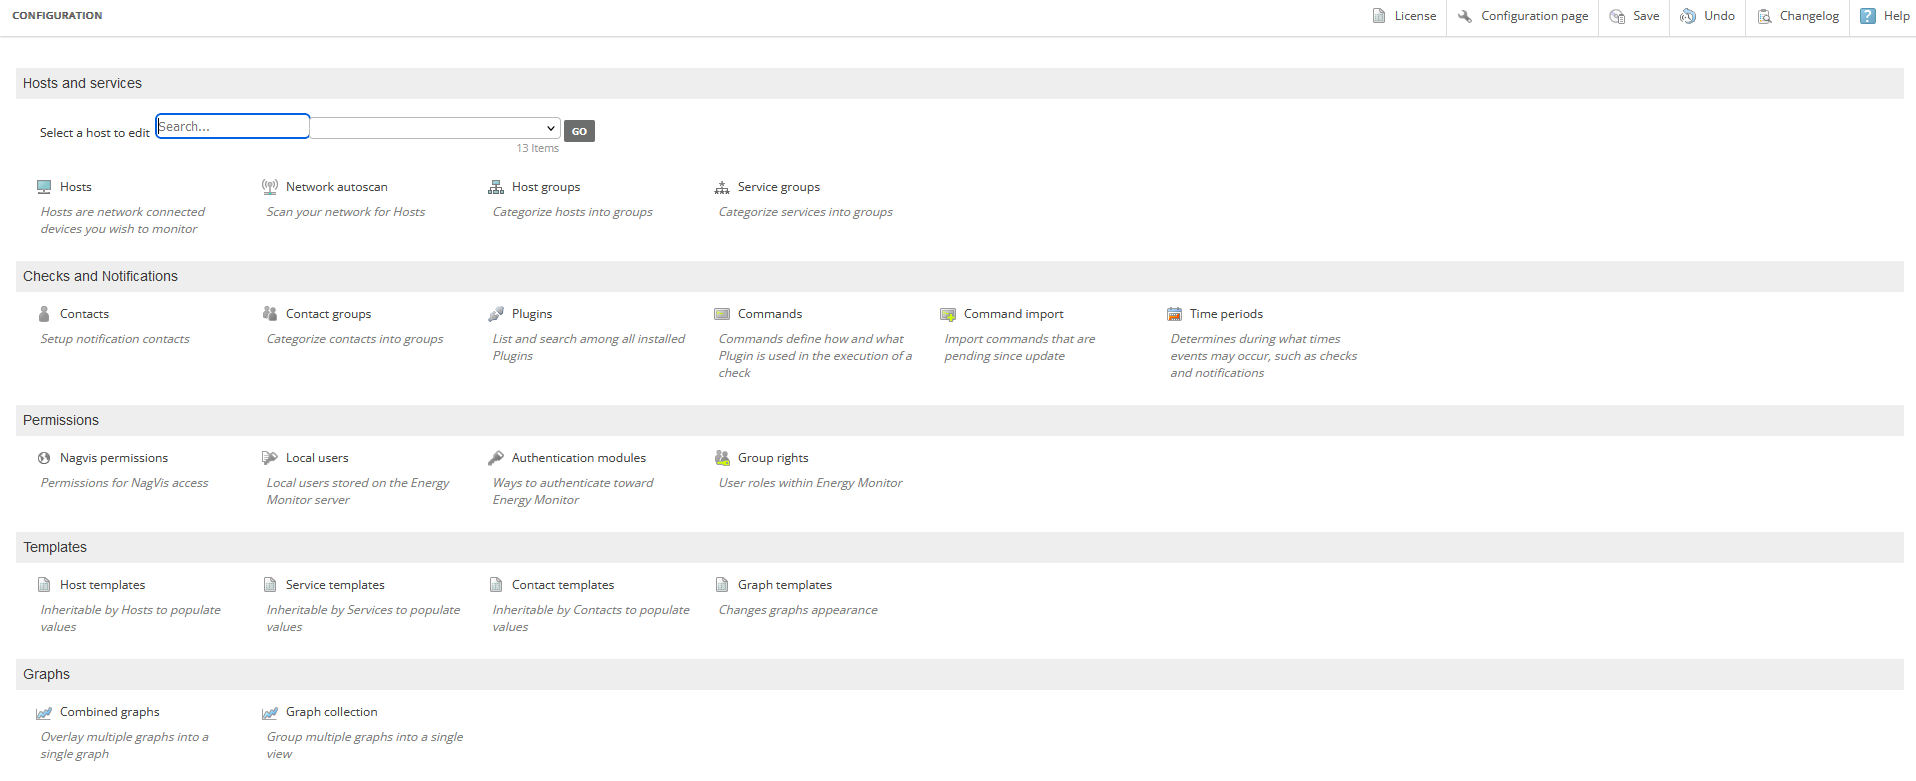Click the Contact templates document icon

pyautogui.click(x=496, y=585)
